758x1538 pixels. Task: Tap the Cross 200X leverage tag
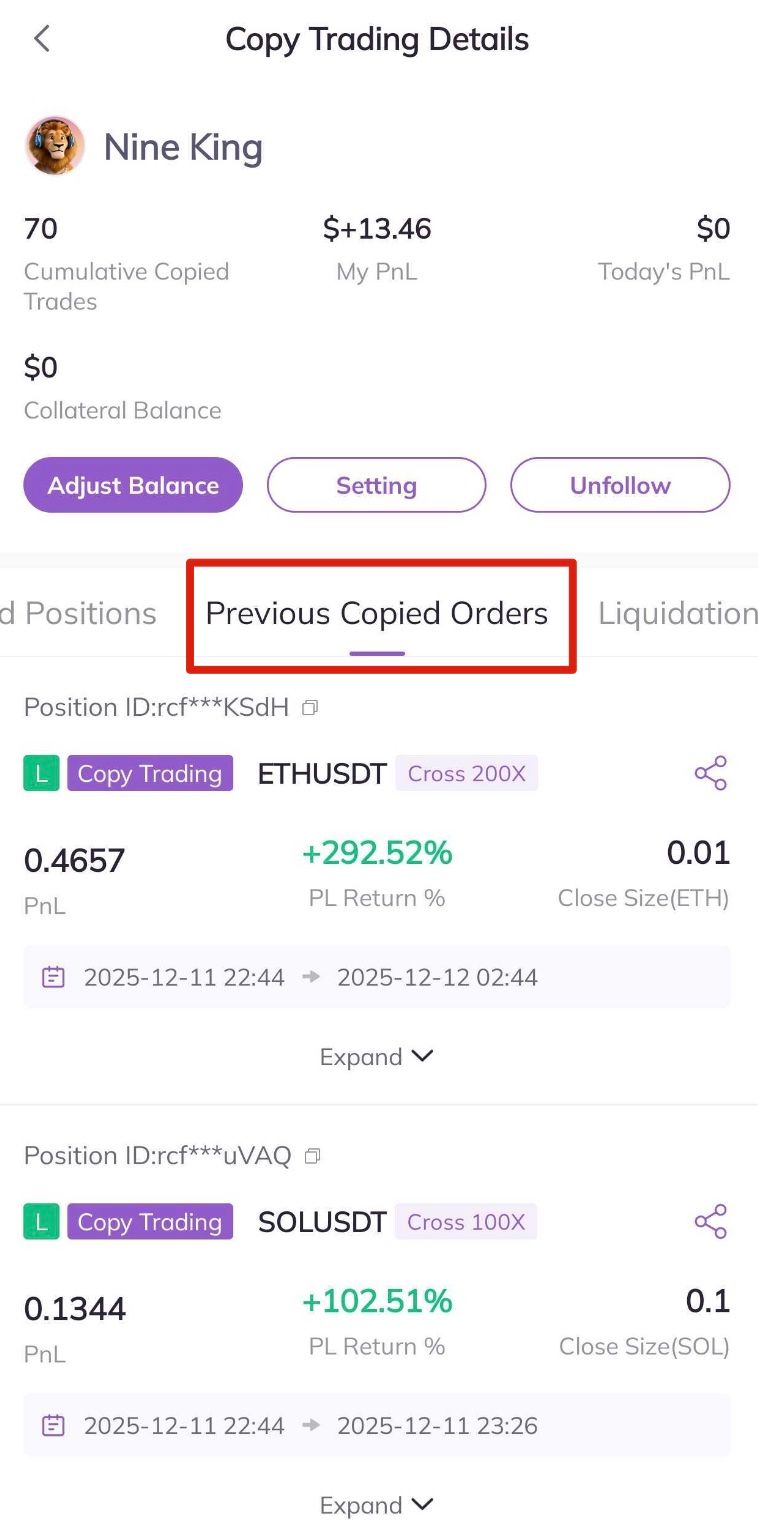point(466,773)
